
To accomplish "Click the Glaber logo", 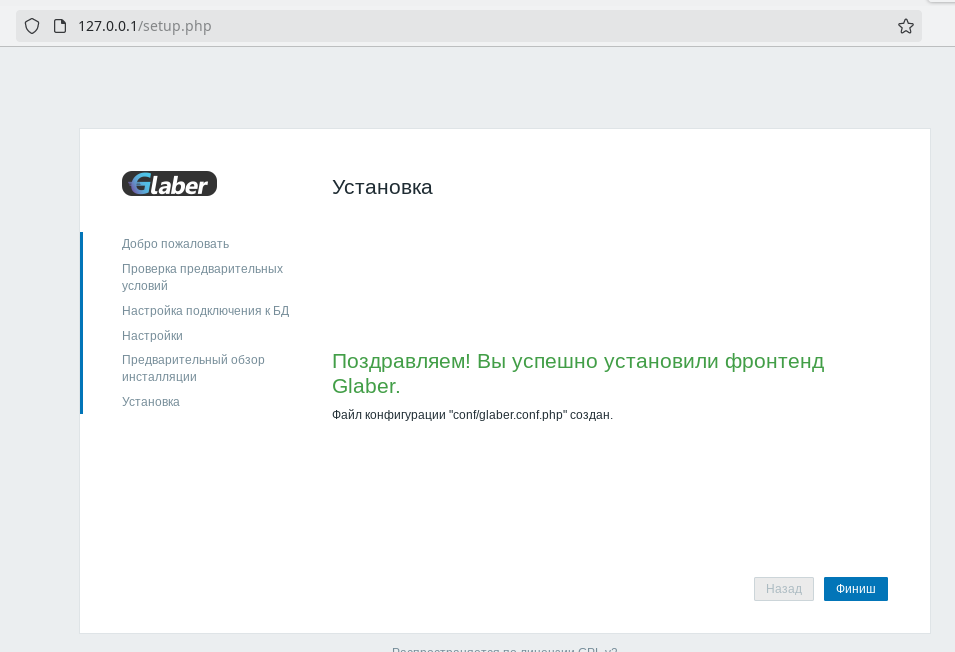I will [x=169, y=184].
